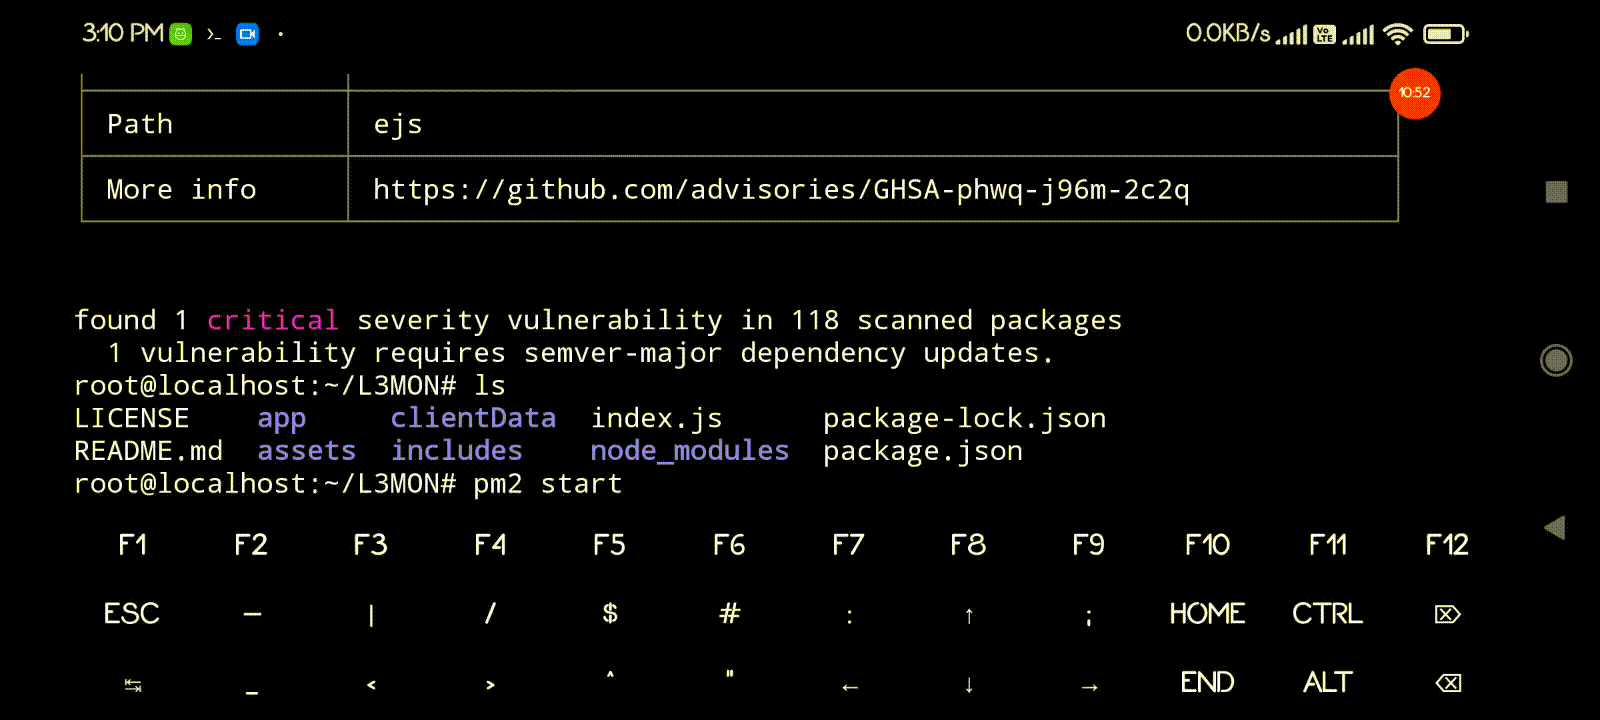Tap the left arrow key

pyautogui.click(x=850, y=687)
